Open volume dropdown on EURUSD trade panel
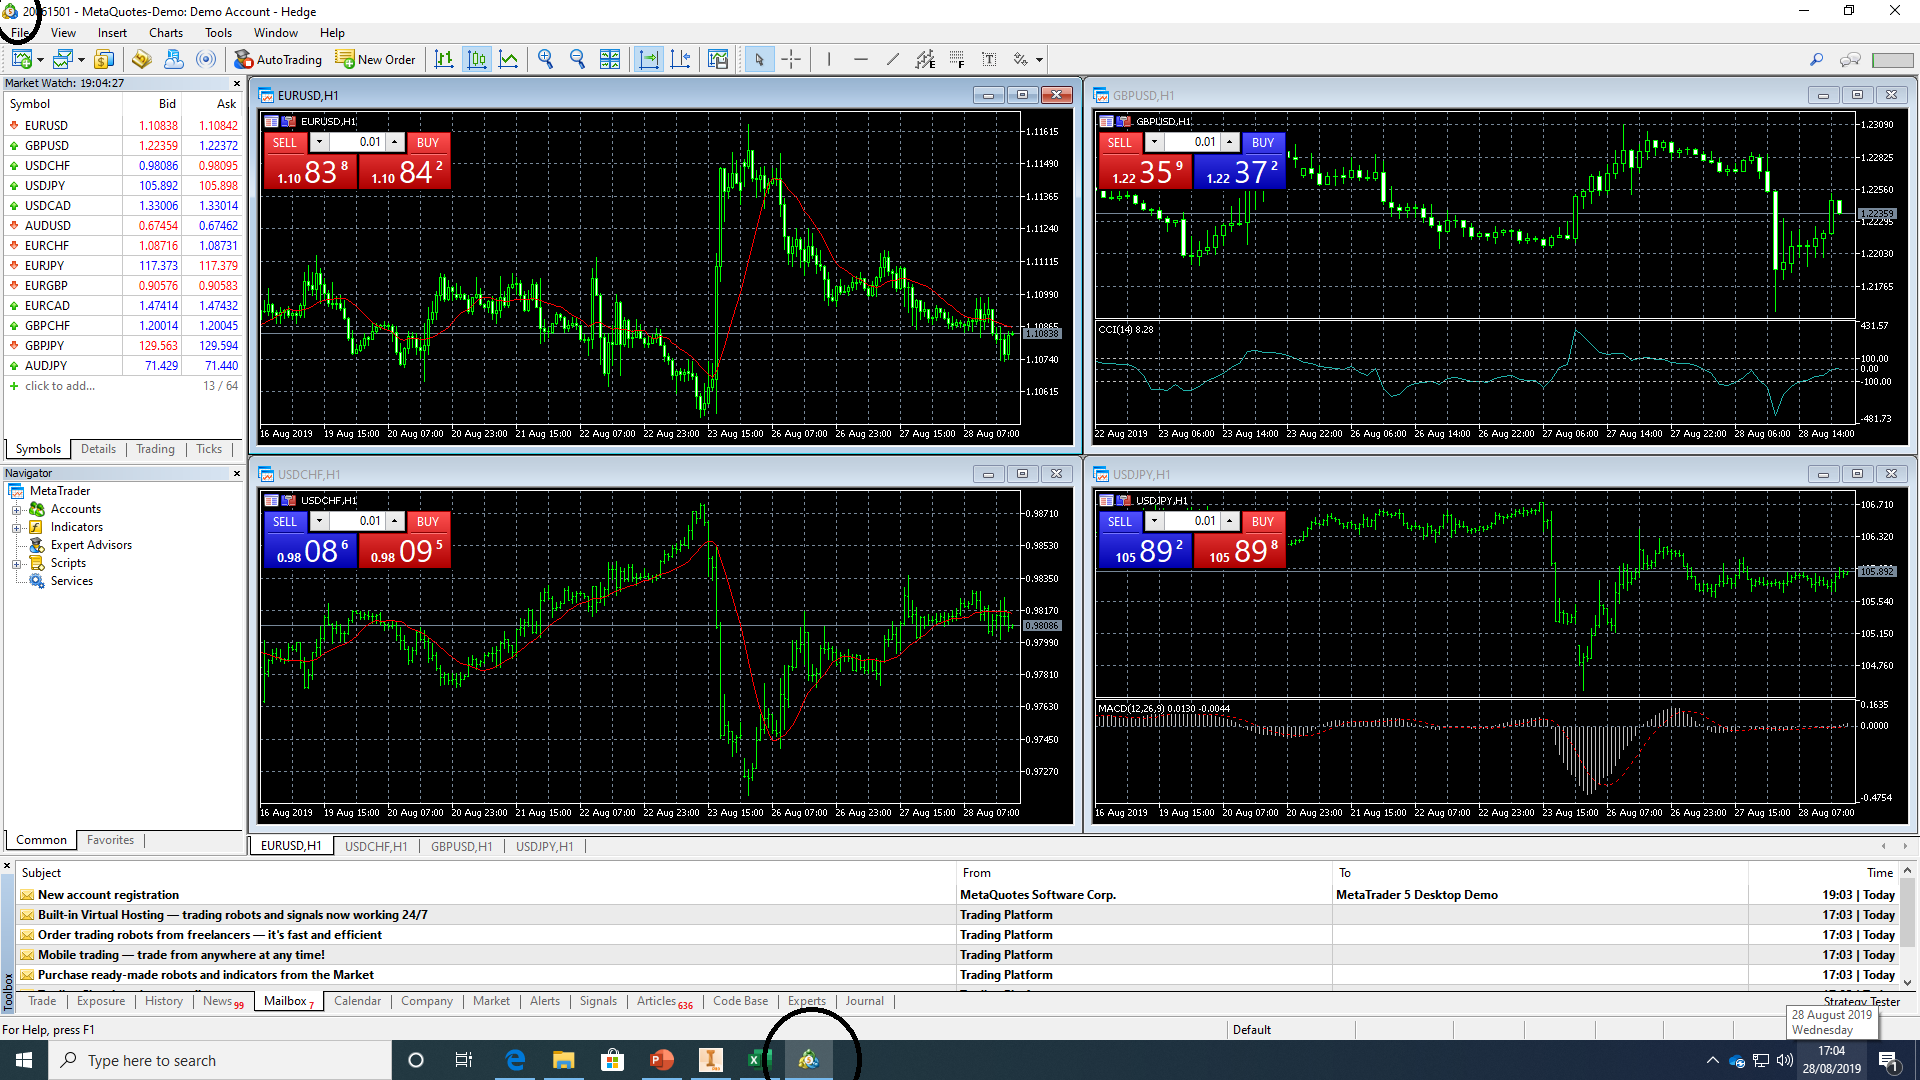Image resolution: width=1920 pixels, height=1080 pixels. [319, 142]
